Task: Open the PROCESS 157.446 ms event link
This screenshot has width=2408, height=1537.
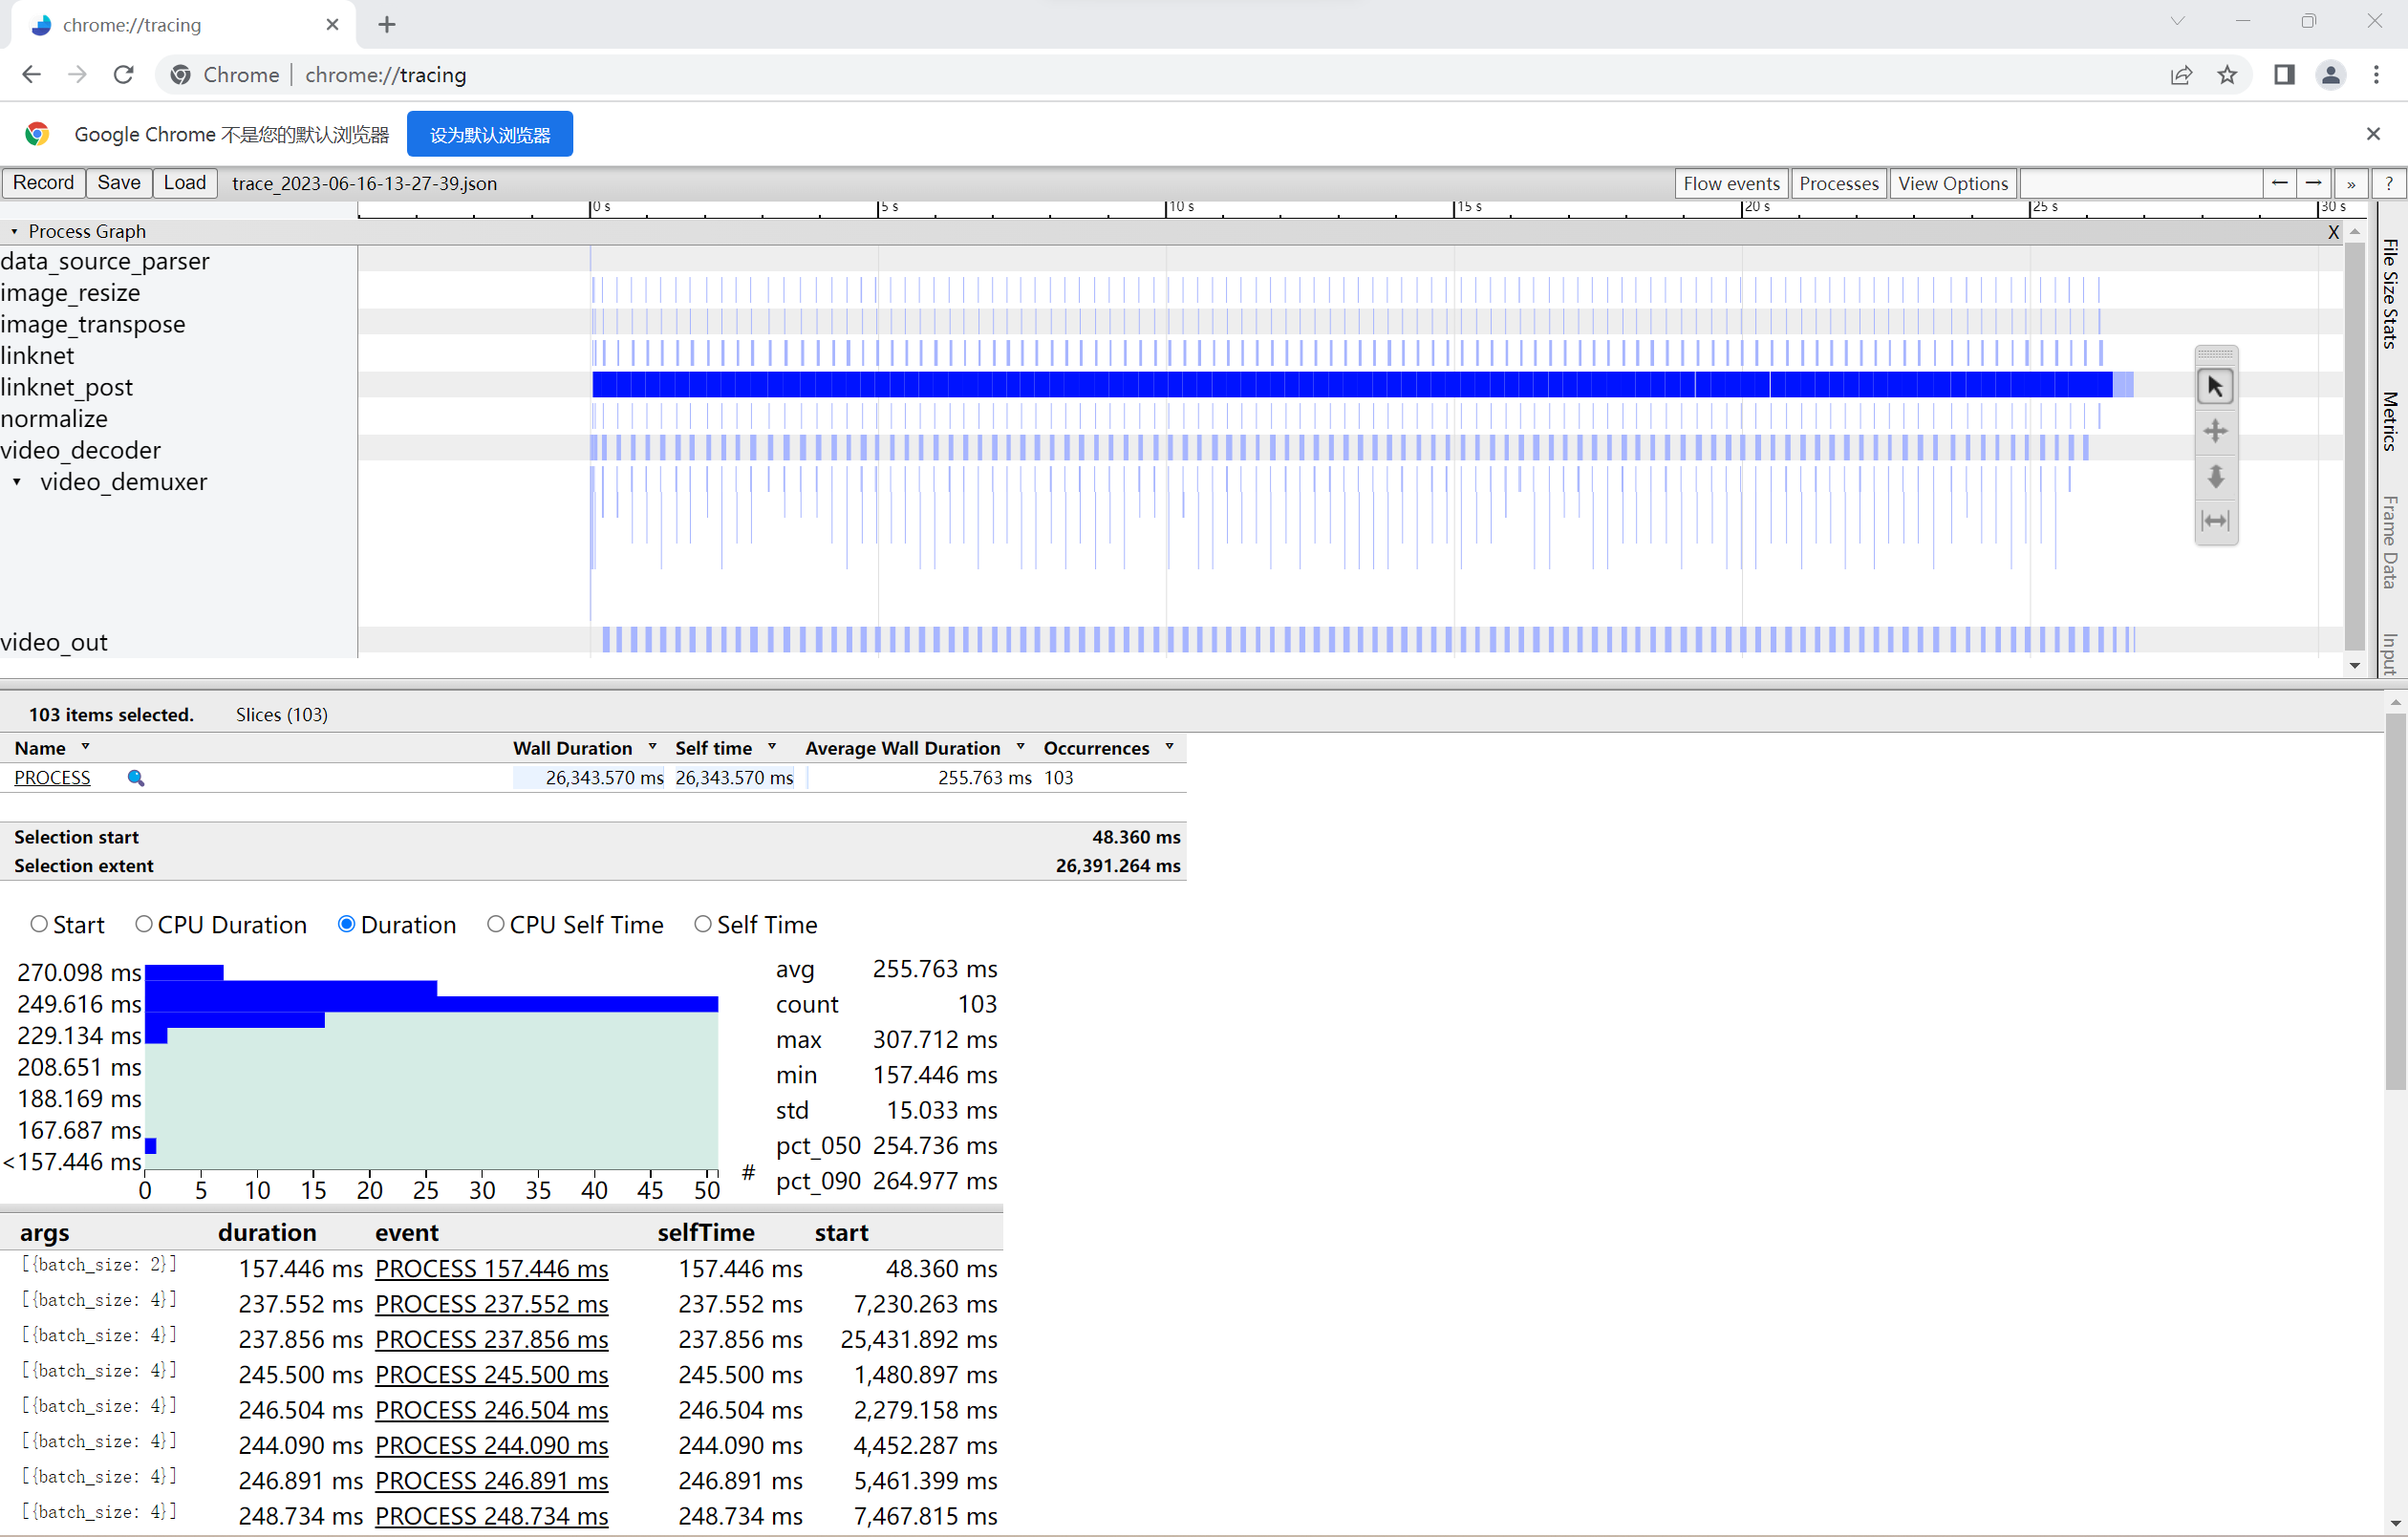Action: [x=491, y=1268]
